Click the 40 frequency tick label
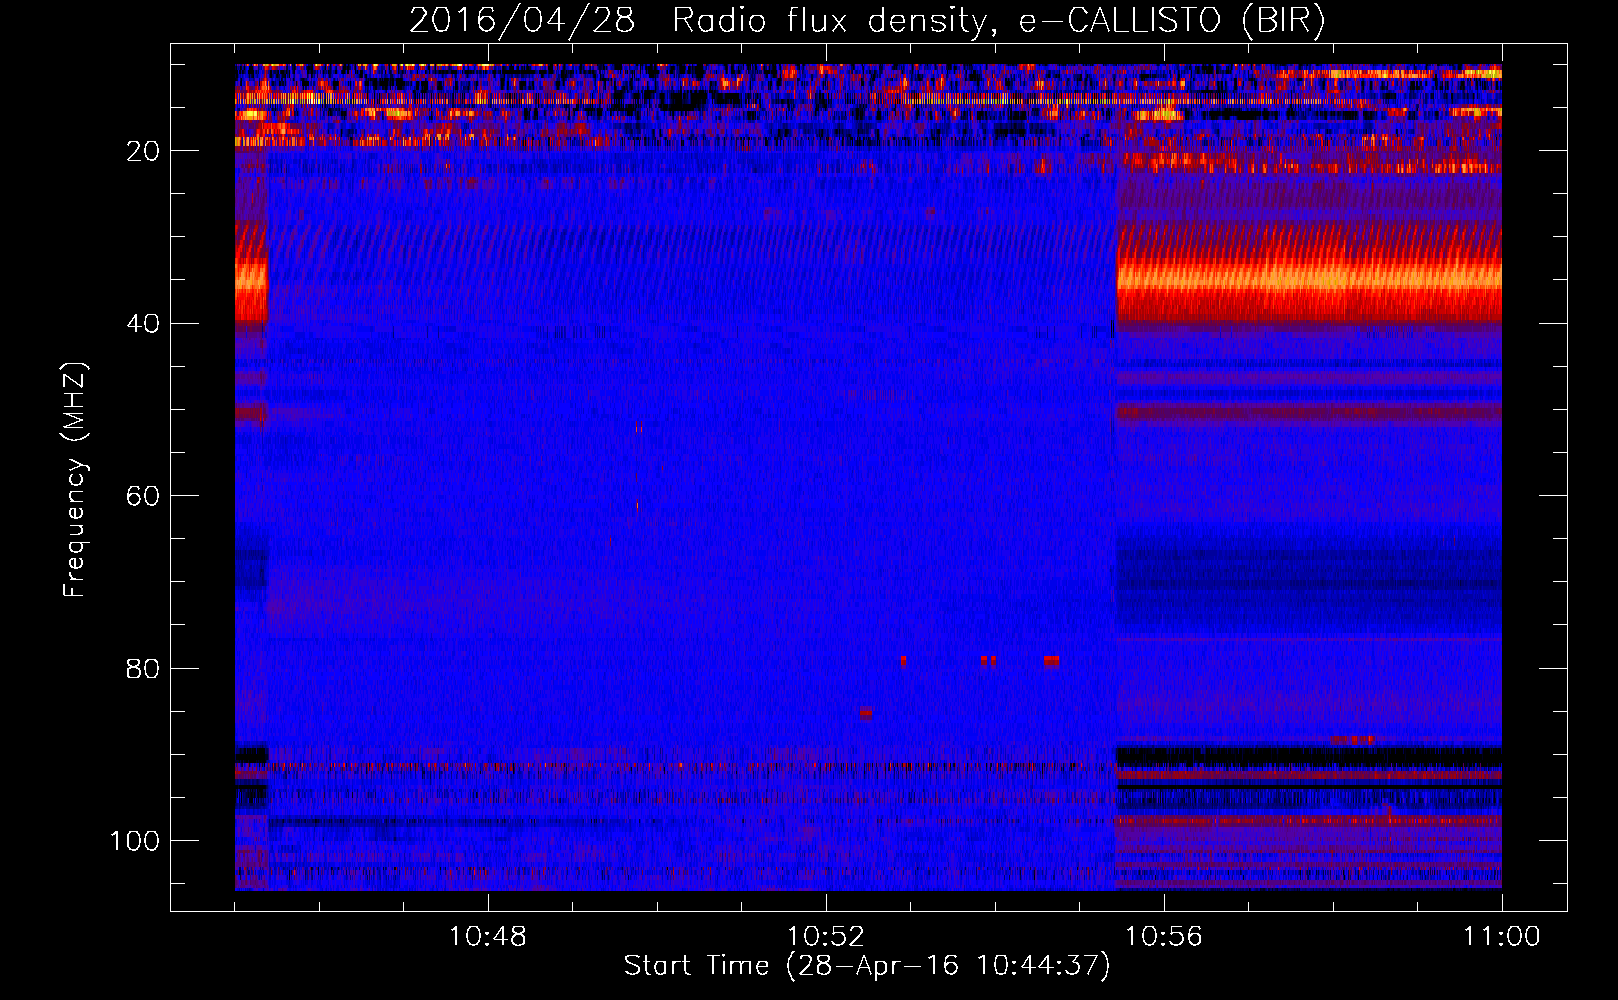 click(x=144, y=324)
